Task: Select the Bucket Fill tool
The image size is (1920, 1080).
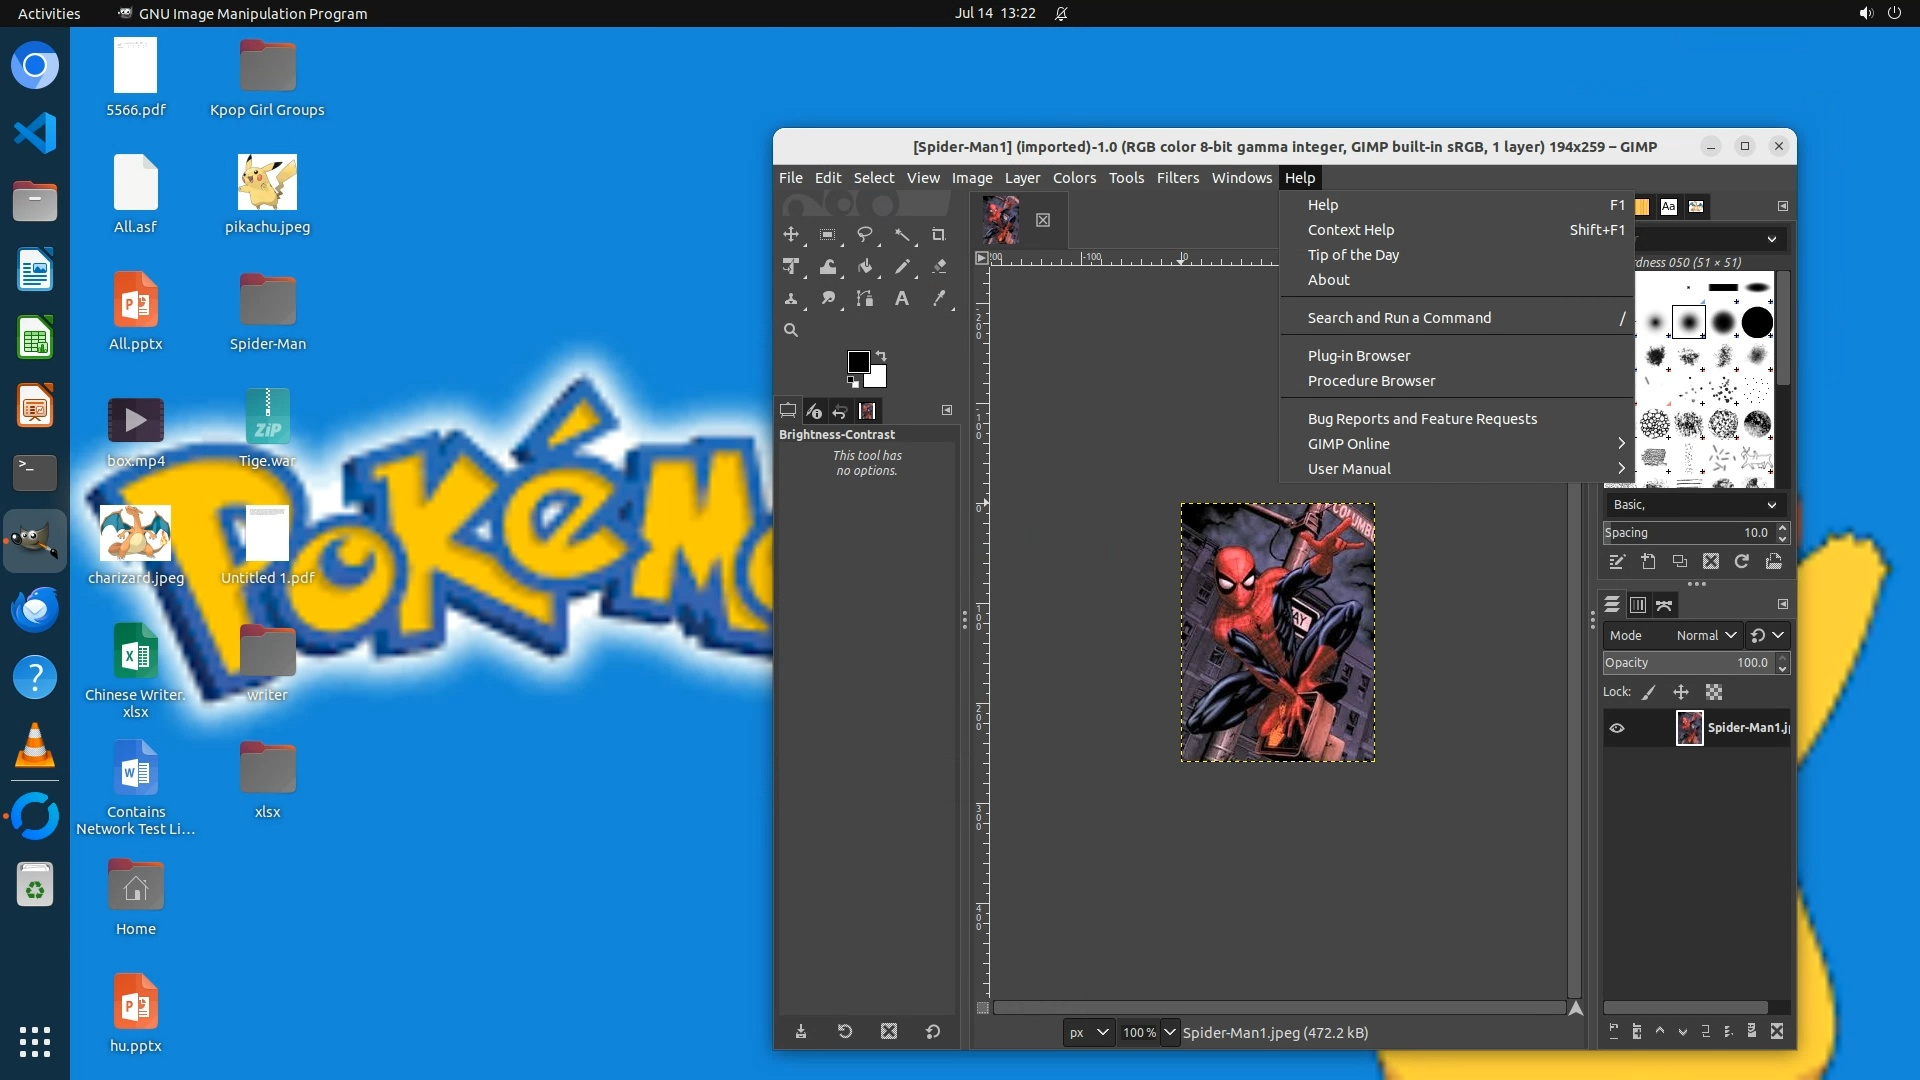Action: click(x=865, y=267)
